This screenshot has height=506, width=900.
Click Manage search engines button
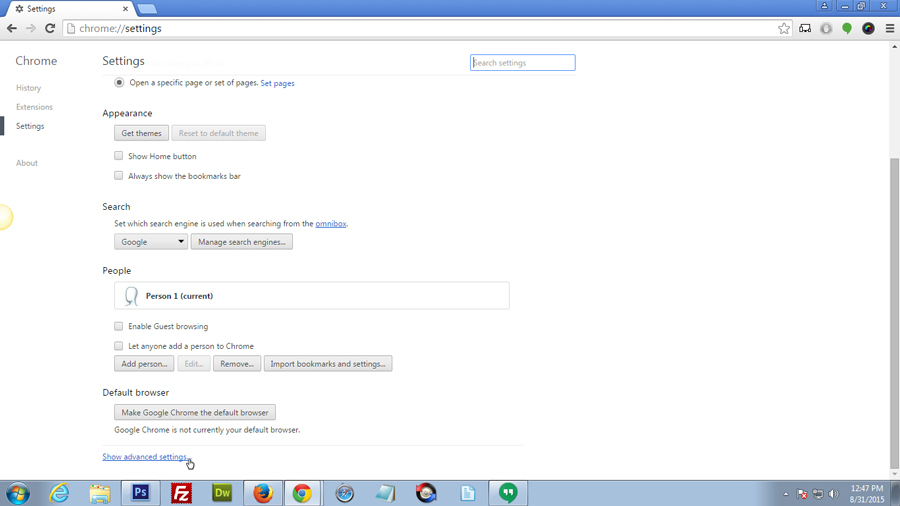[x=242, y=242]
